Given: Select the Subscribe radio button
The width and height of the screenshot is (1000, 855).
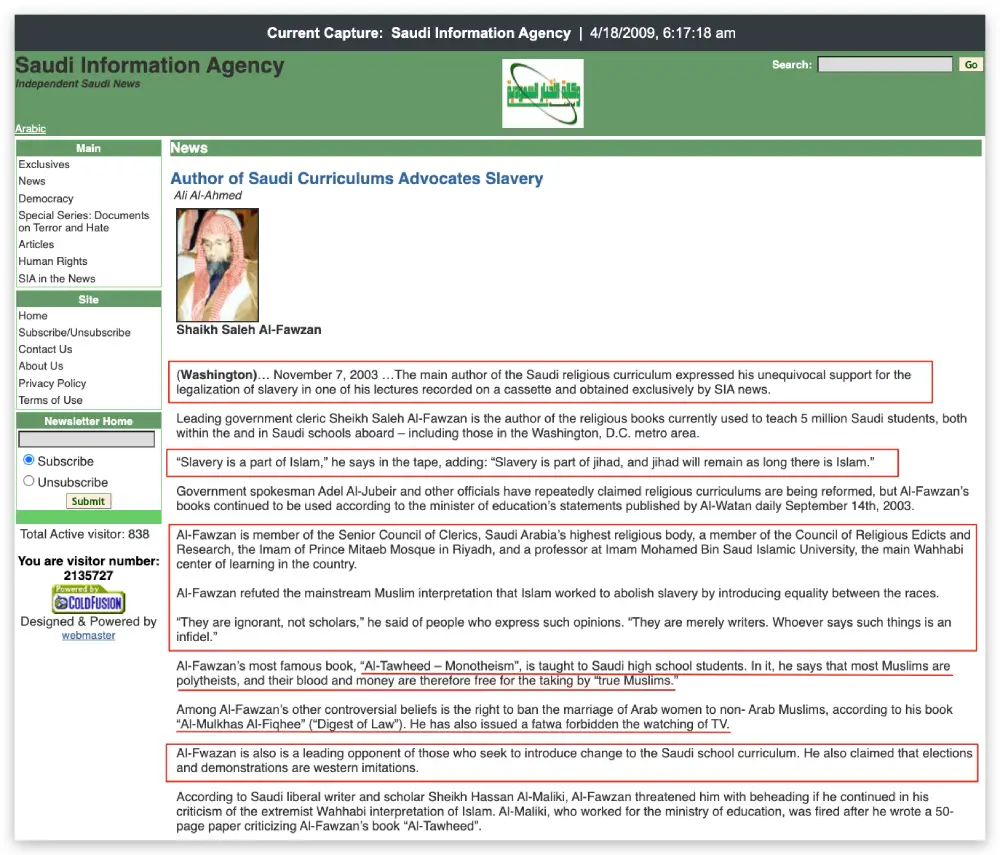Looking at the screenshot, I should pyautogui.click(x=29, y=461).
